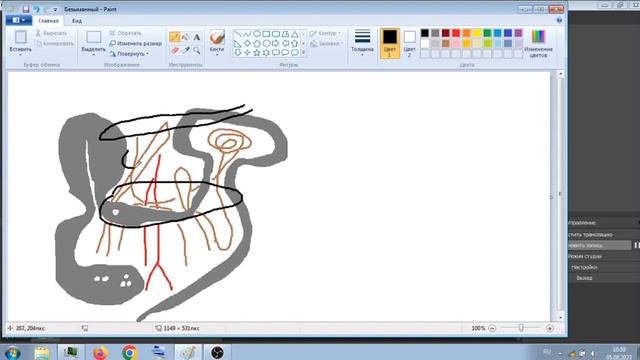Select the Eraser tool
Viewport: 640px width, 360px height.
tap(175, 50)
